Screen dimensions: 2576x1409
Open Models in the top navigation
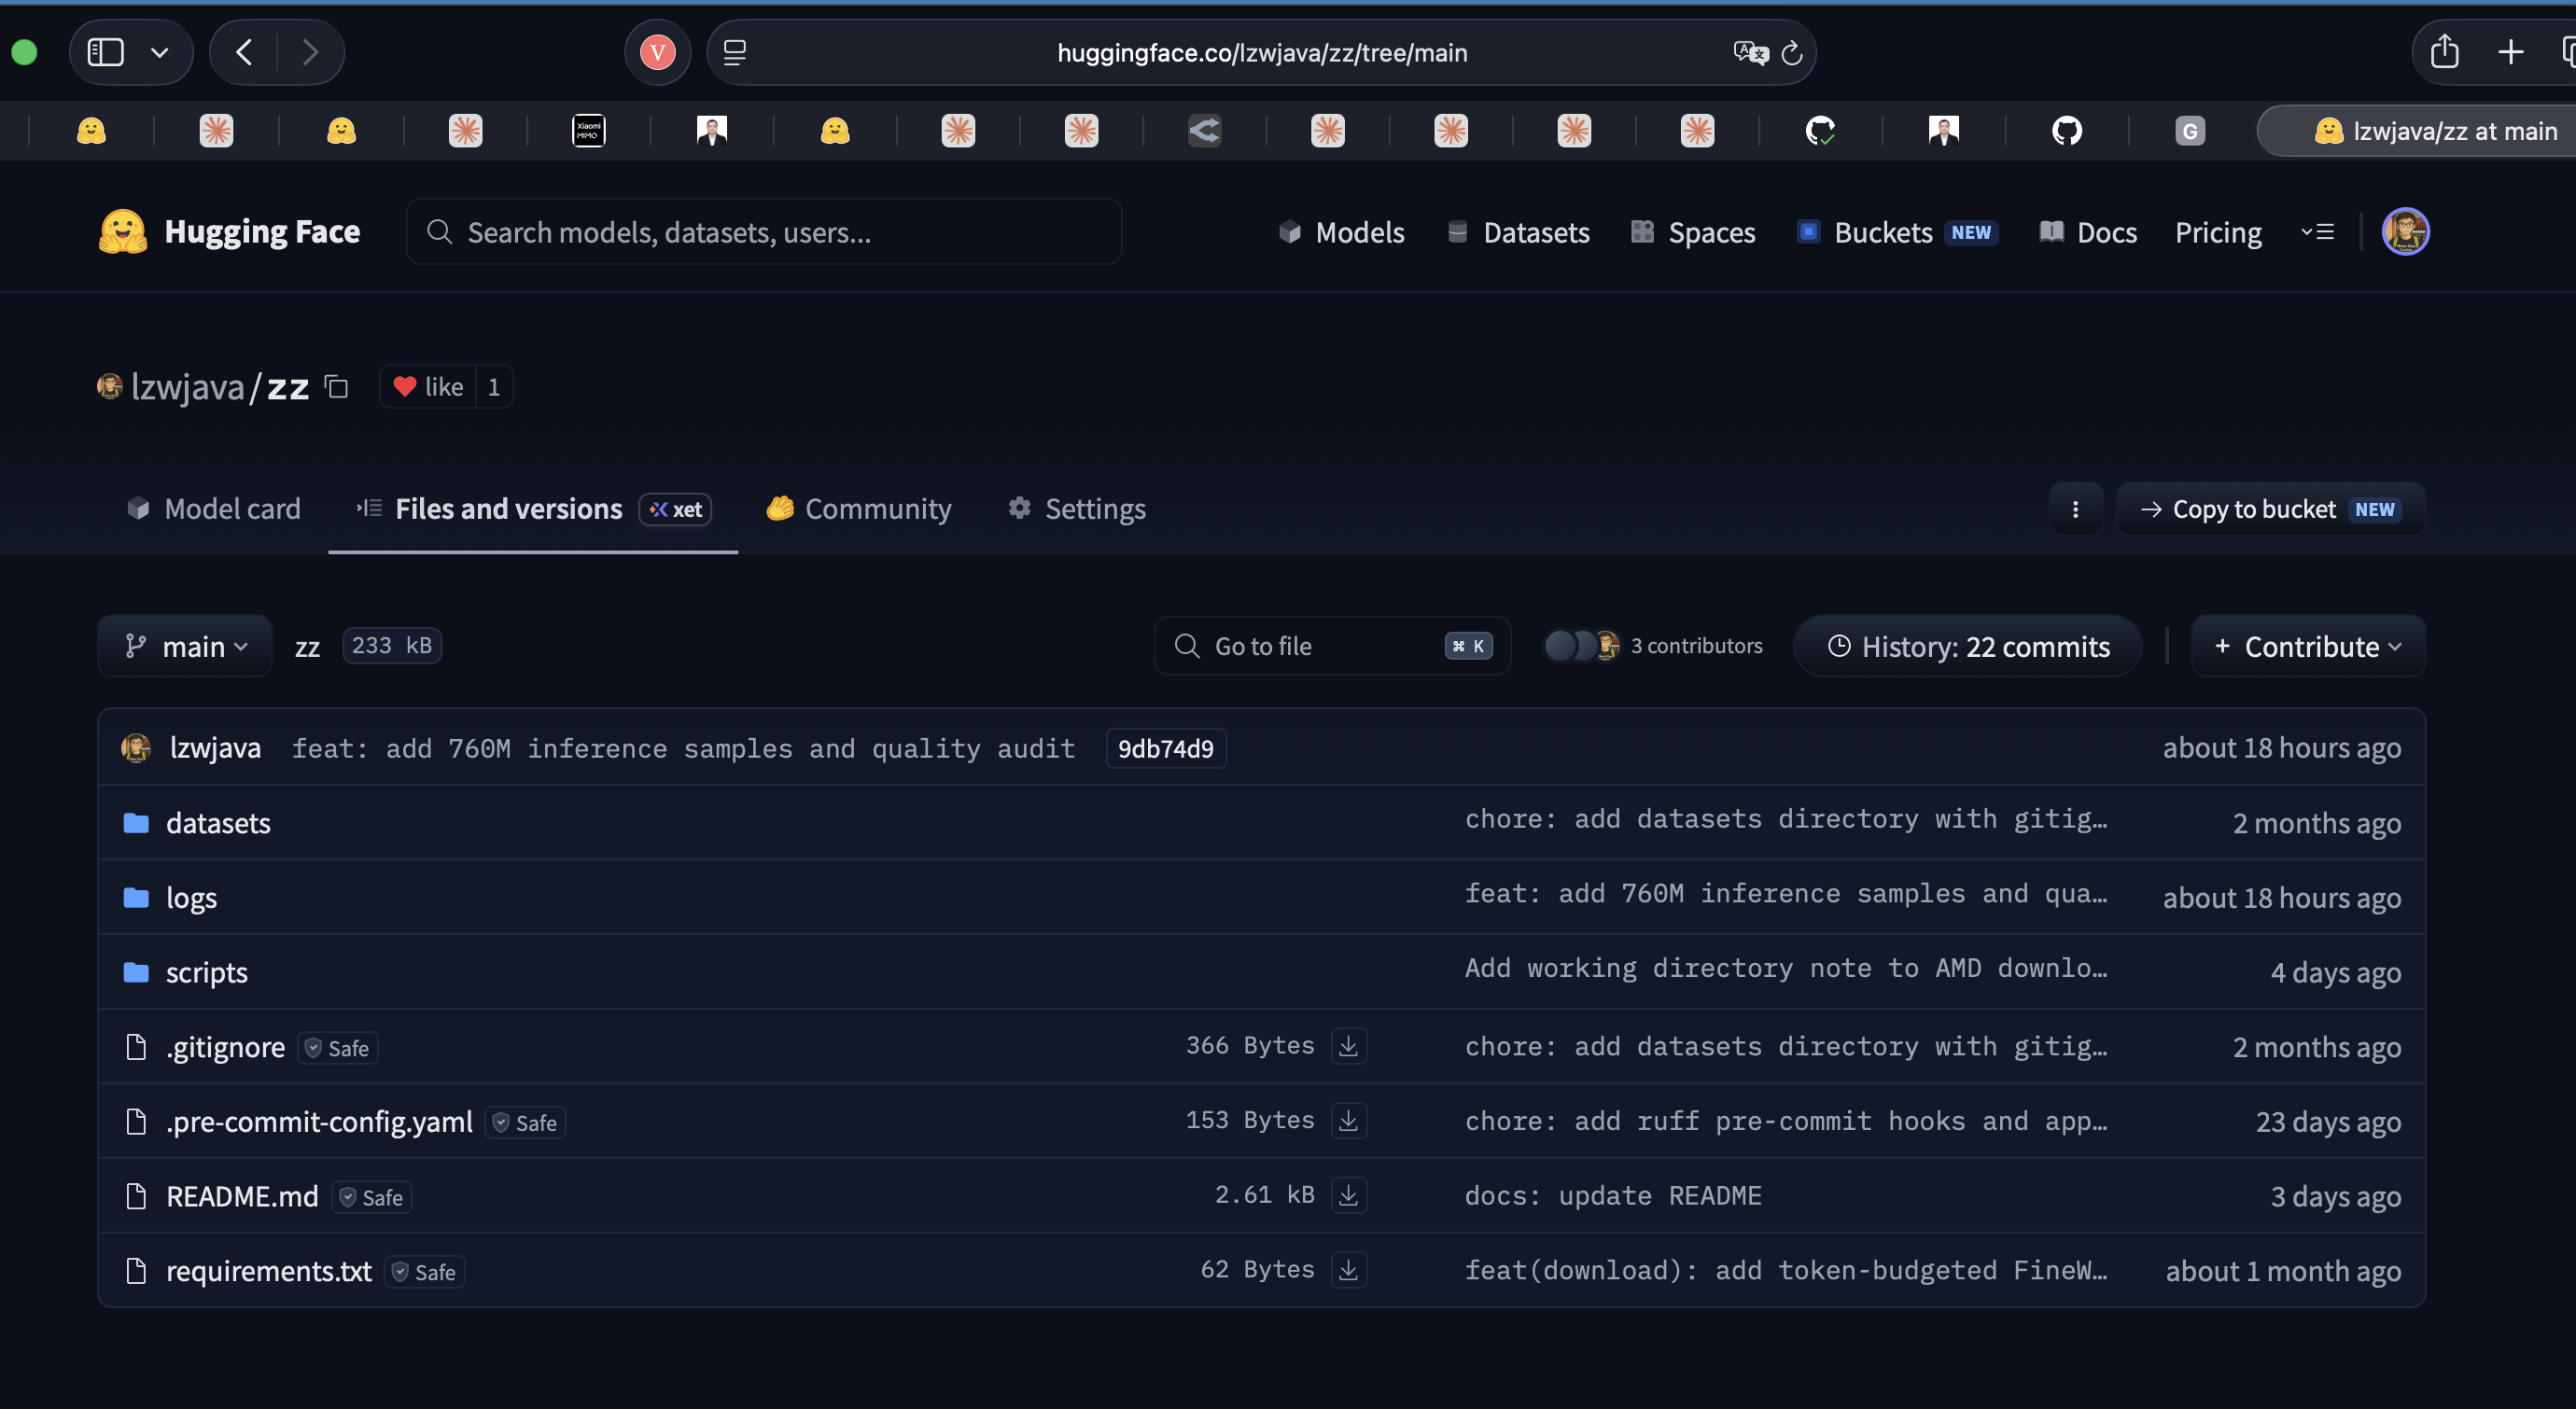(x=1341, y=232)
